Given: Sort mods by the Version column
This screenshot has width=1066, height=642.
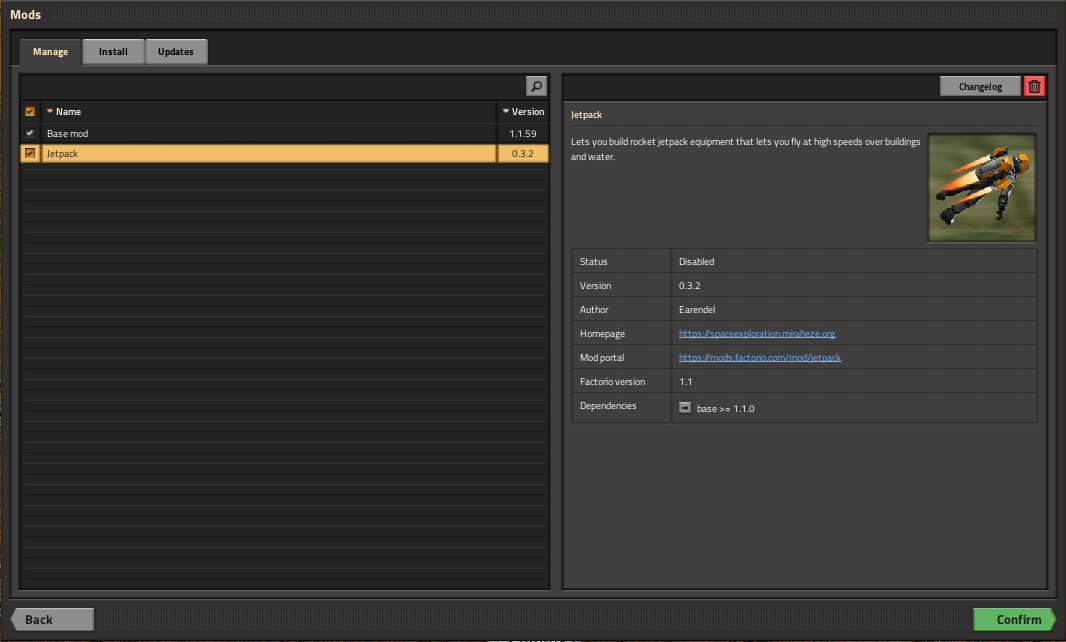Looking at the screenshot, I should [x=523, y=112].
